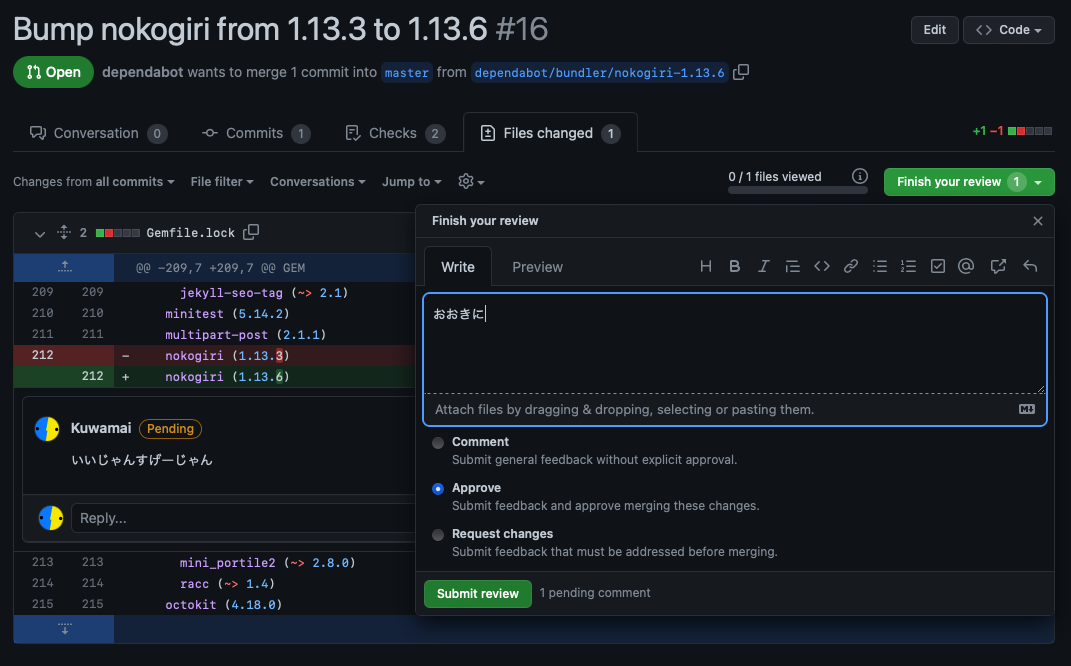1071x666 pixels.
Task: Open the master branch link
Action: [406, 72]
